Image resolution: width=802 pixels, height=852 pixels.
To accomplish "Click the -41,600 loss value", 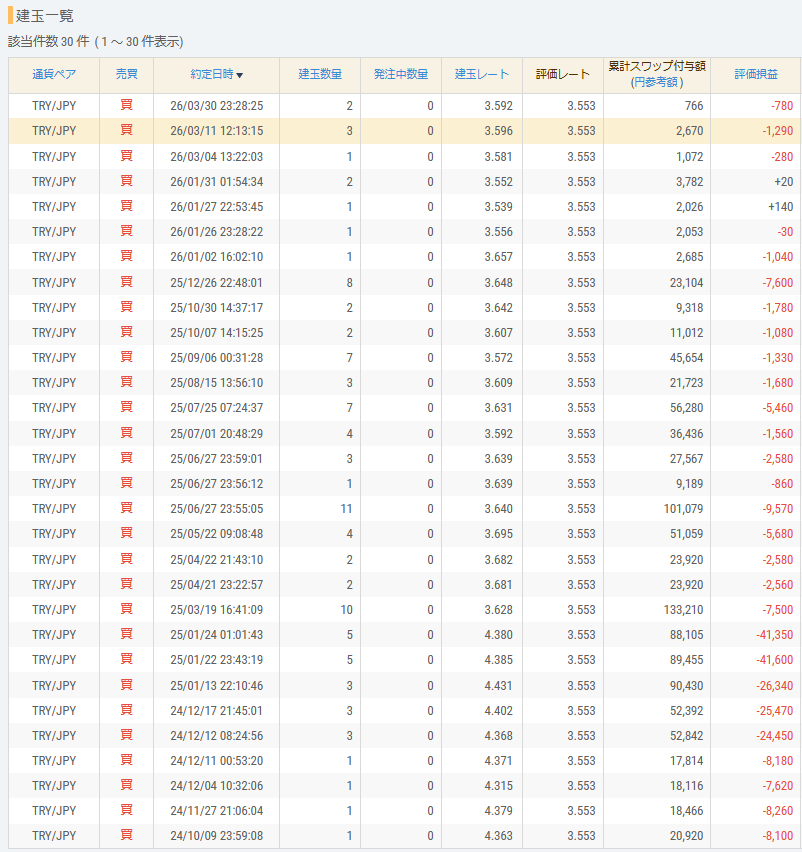I will [x=775, y=659].
